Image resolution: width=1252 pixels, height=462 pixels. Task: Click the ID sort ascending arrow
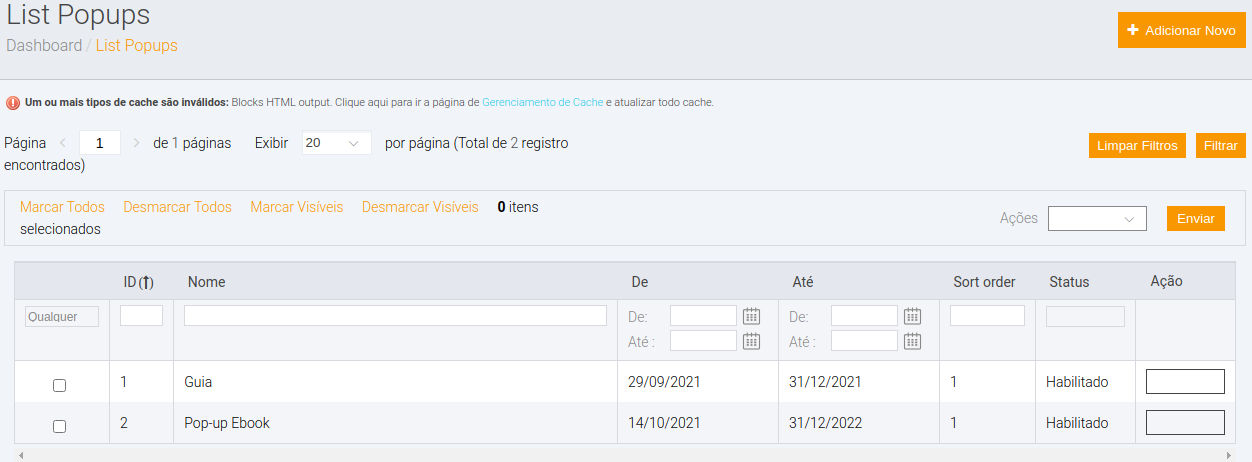(146, 283)
